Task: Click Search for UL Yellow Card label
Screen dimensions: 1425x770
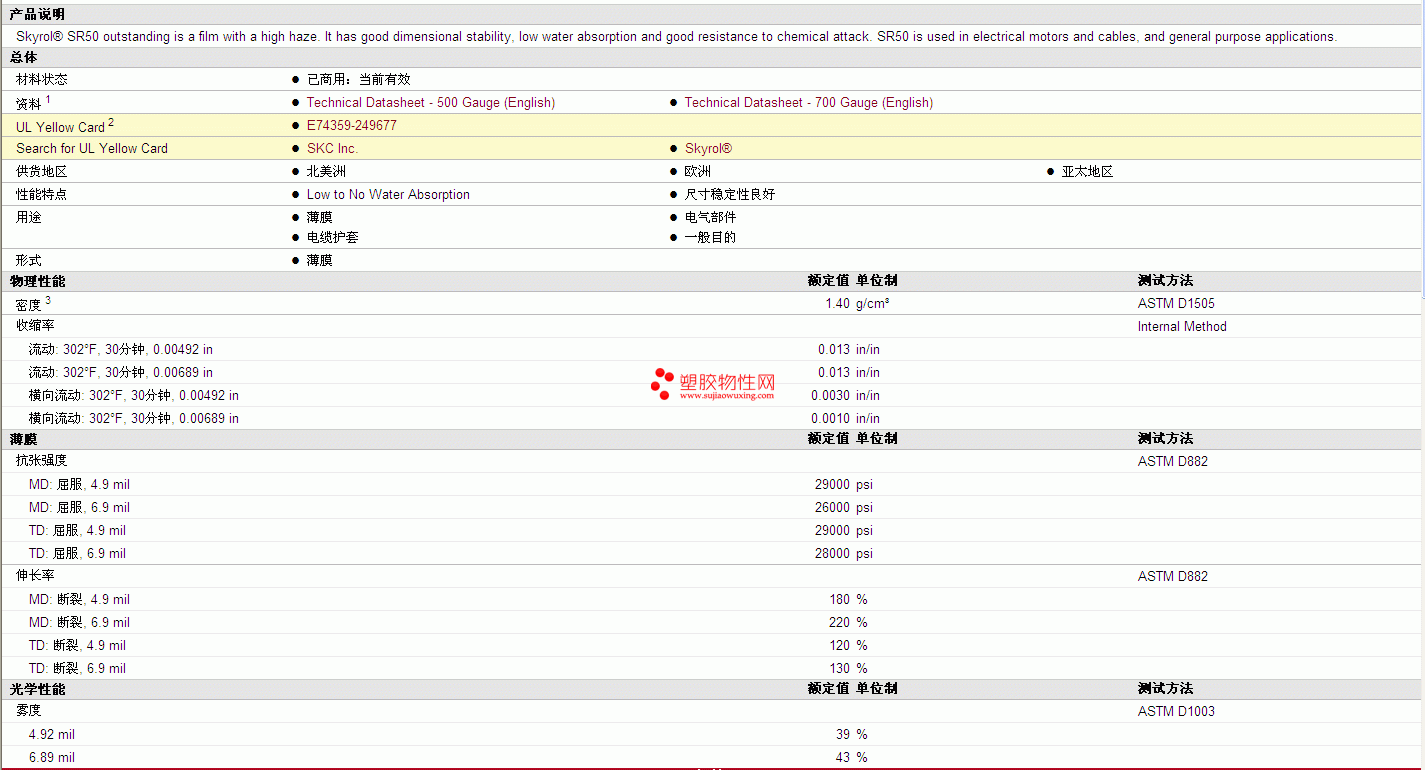Action: (x=92, y=149)
